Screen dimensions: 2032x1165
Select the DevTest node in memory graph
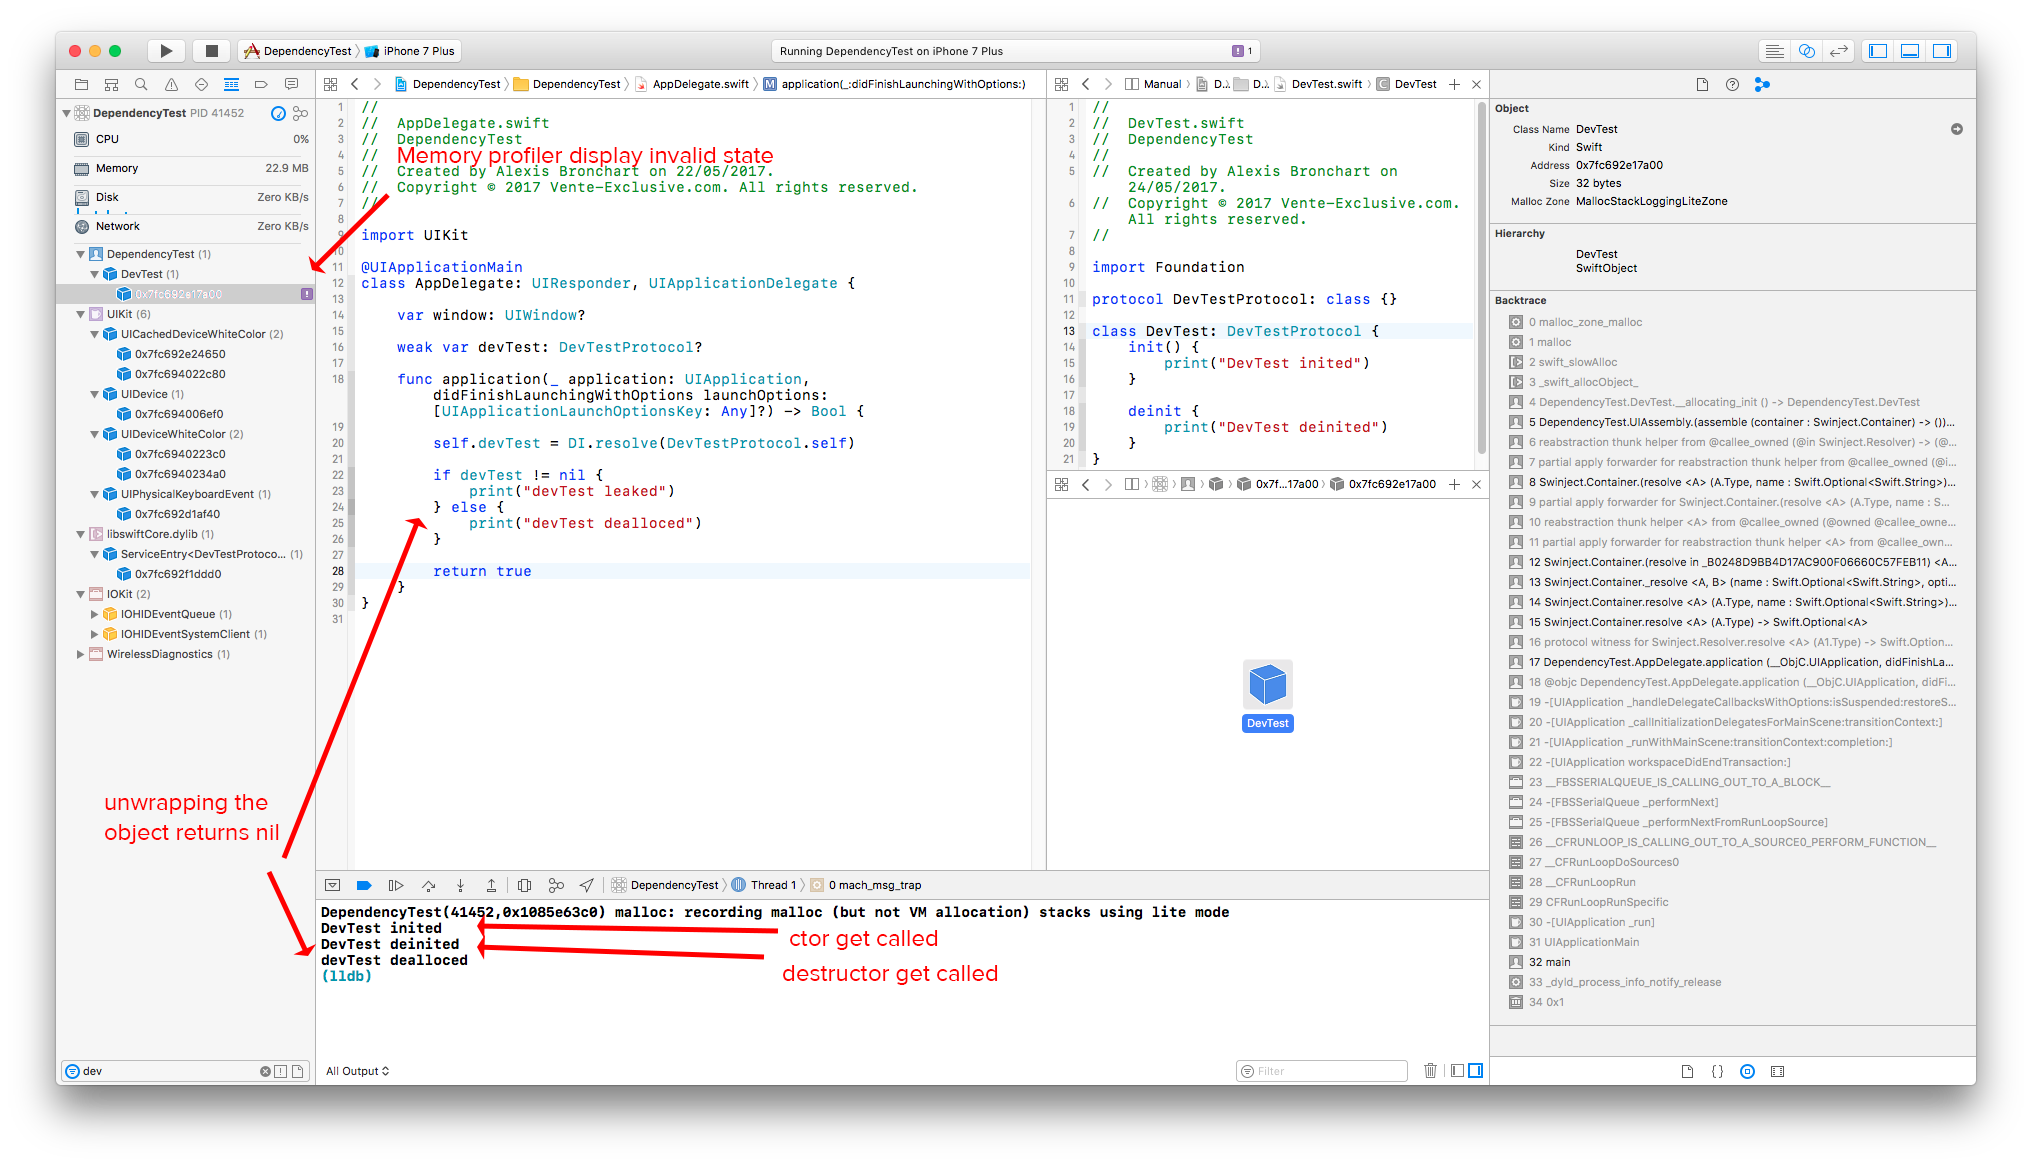click(1267, 696)
